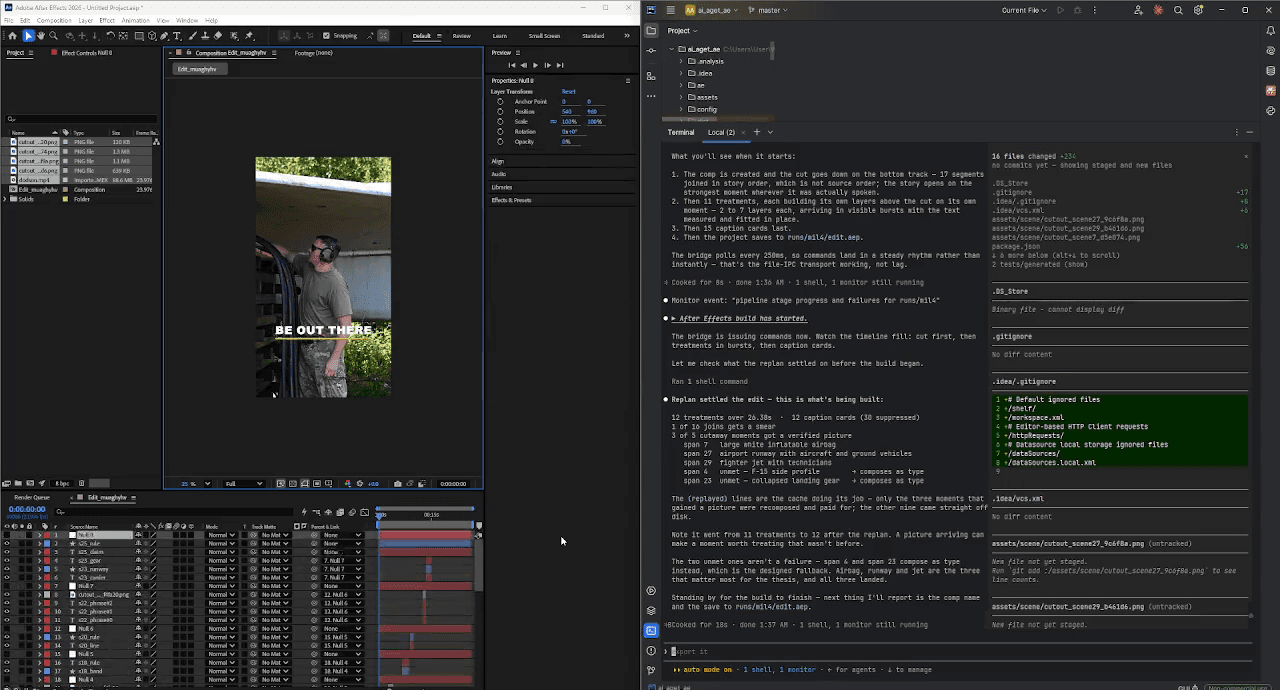Hide layer s23_gear with eye toggle
Image resolution: width=1280 pixels, height=690 pixels.
tap(7, 561)
